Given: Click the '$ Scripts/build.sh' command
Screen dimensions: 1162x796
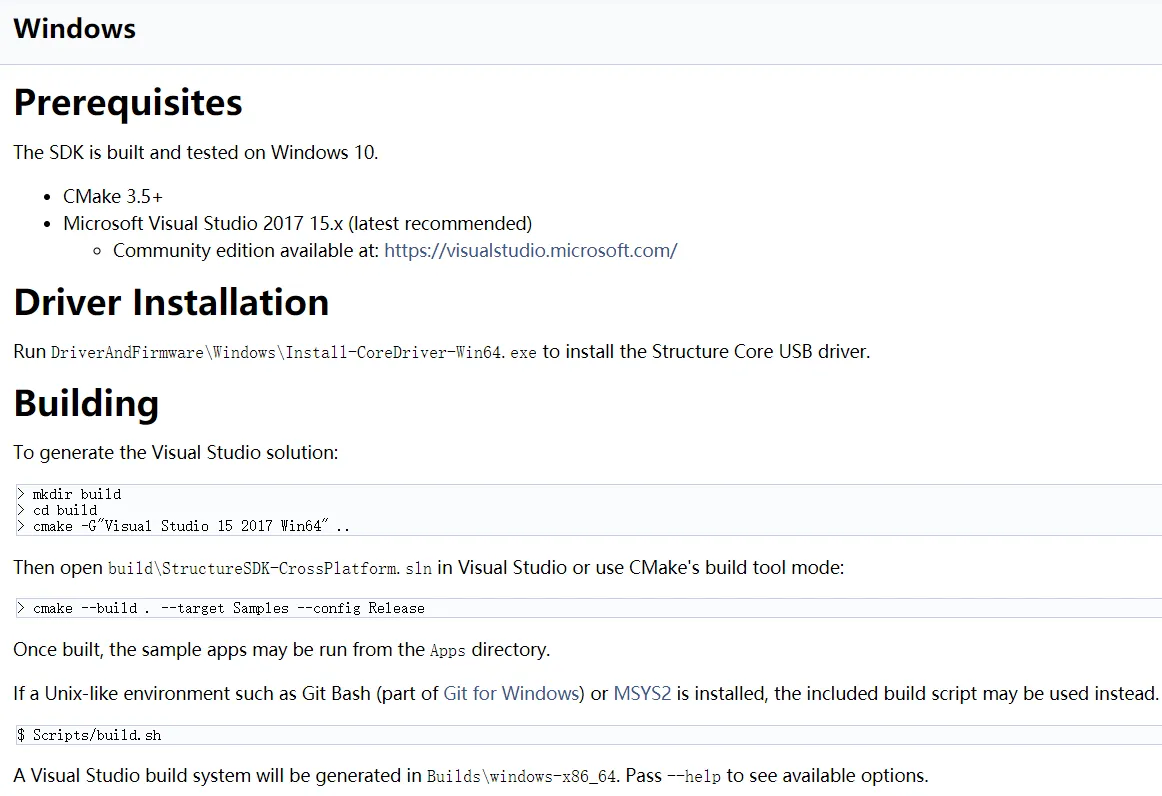Looking at the screenshot, I should 89,735.
